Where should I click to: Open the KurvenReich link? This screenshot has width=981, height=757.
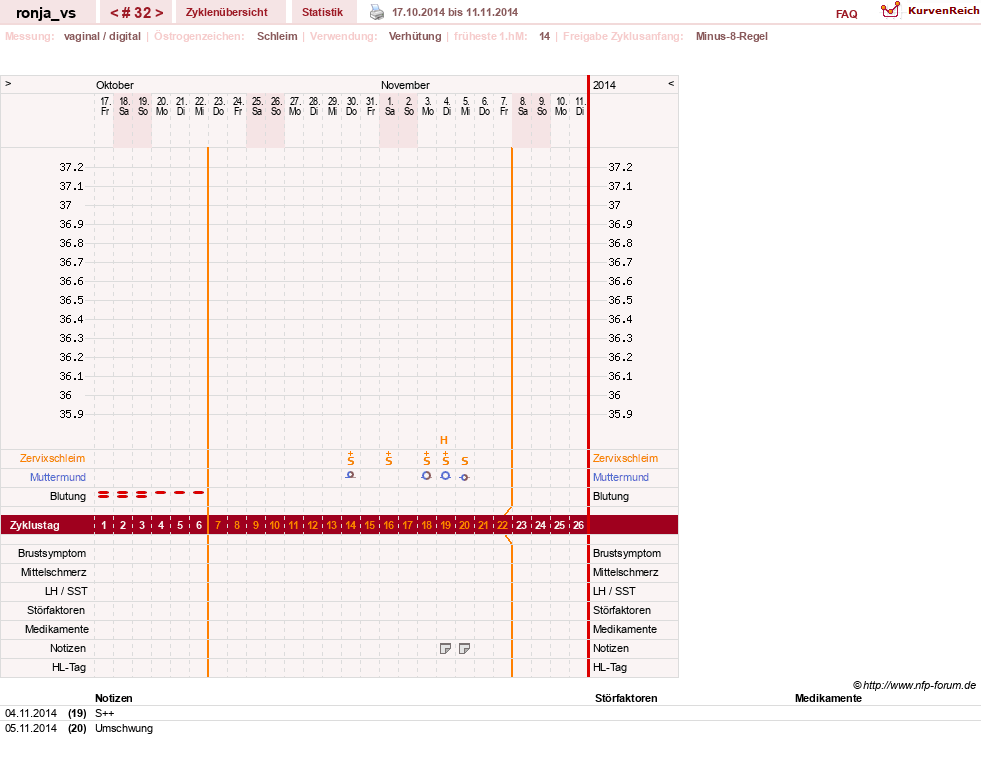(x=943, y=11)
